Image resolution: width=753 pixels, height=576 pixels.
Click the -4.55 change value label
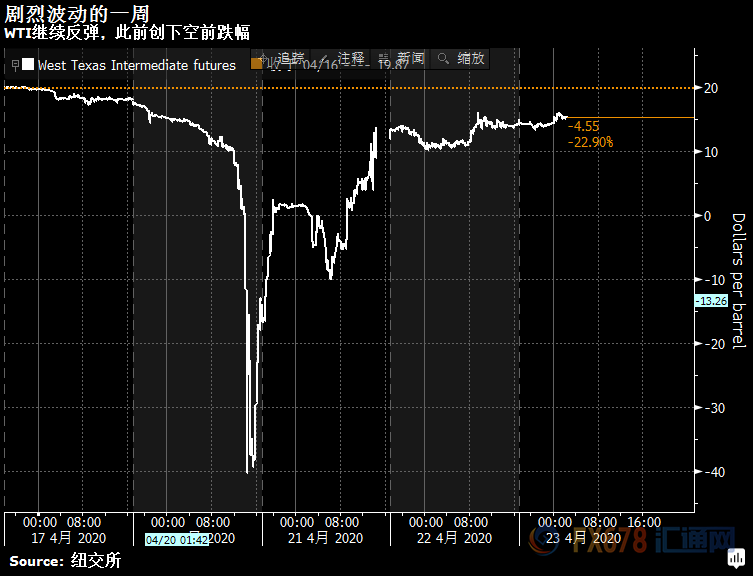coord(583,126)
